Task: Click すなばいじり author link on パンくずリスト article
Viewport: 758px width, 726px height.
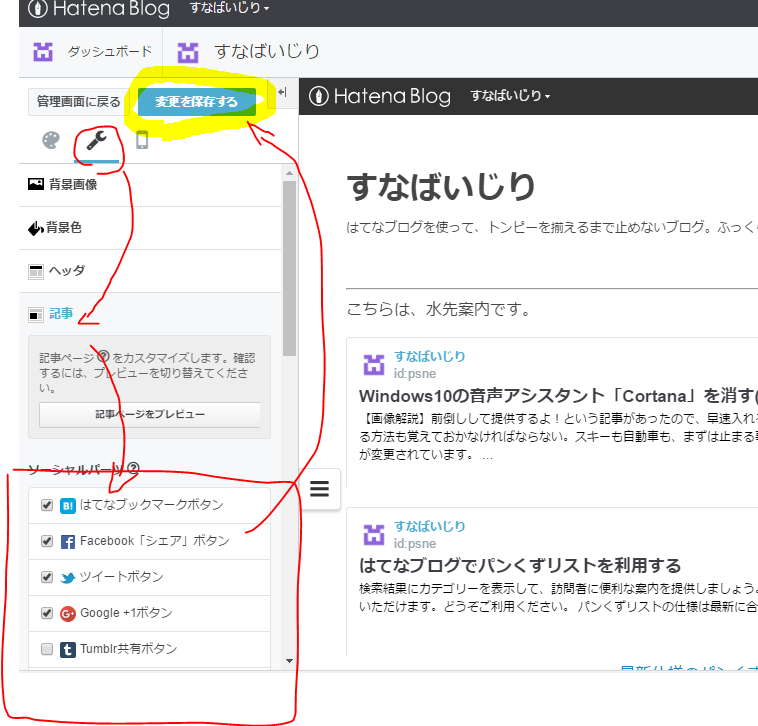Action: point(430,526)
